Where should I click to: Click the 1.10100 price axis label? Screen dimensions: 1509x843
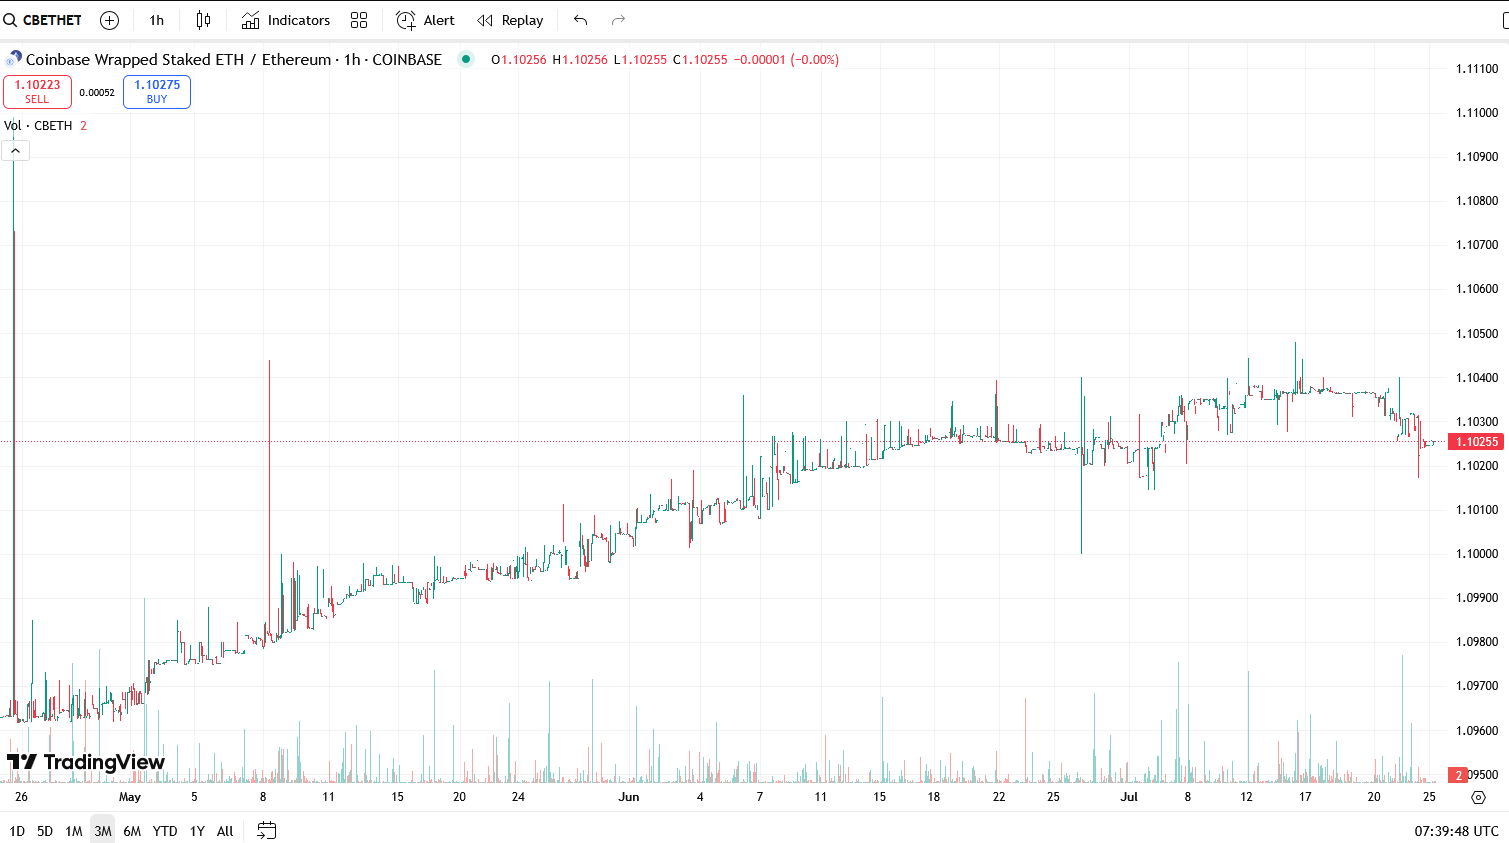[1477, 510]
